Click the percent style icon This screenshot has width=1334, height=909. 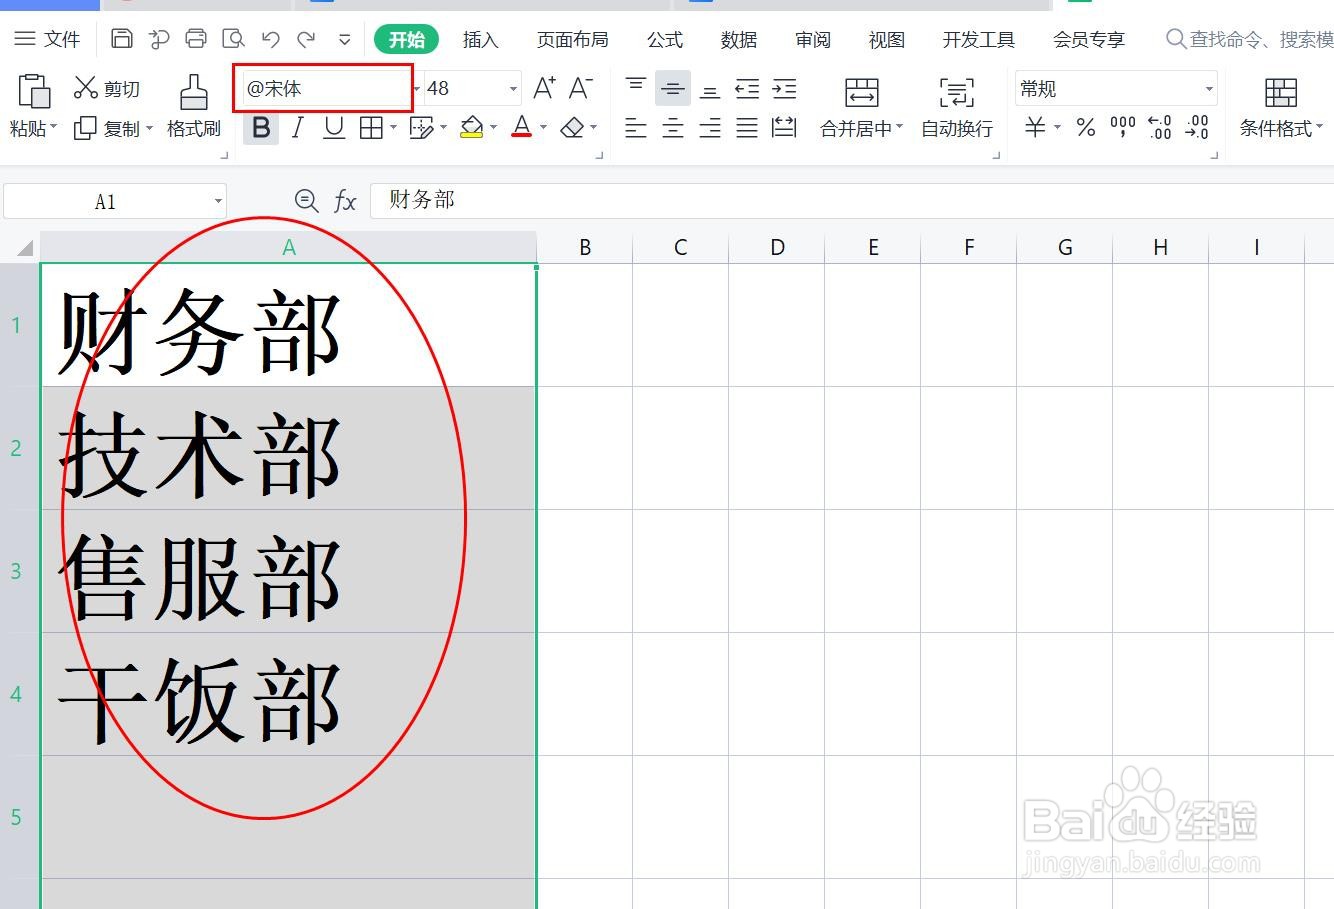[1086, 127]
